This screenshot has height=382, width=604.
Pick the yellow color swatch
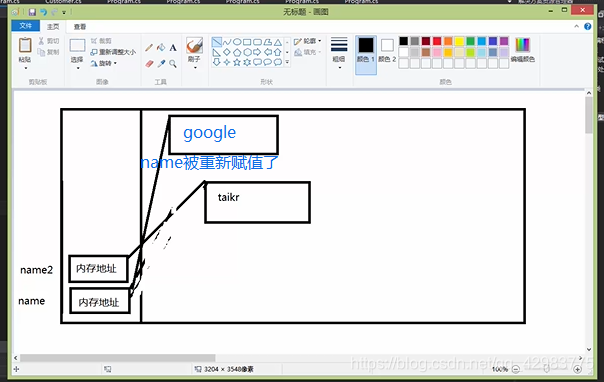(459, 41)
